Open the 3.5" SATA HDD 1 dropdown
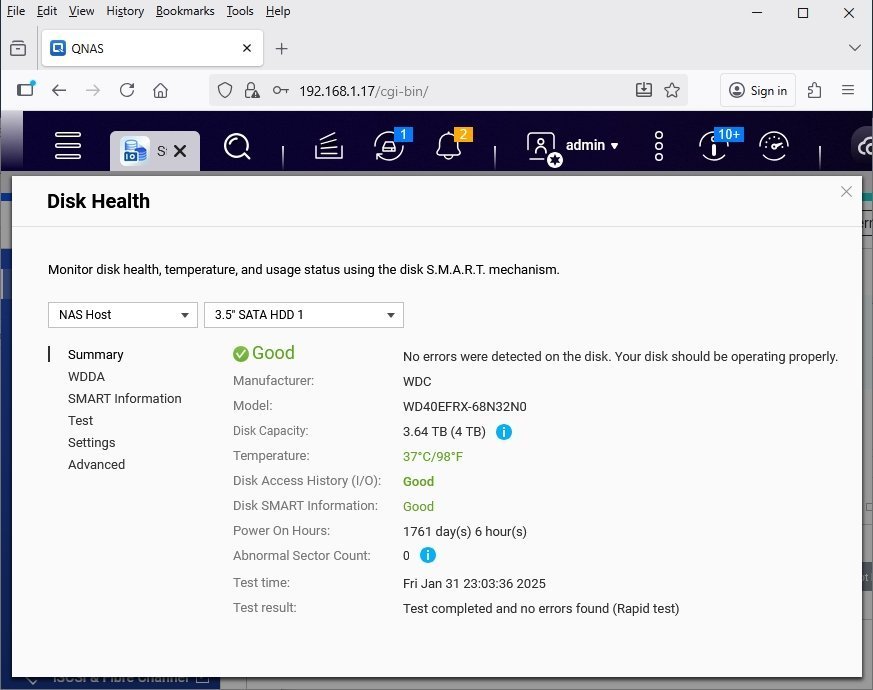 pyautogui.click(x=303, y=314)
